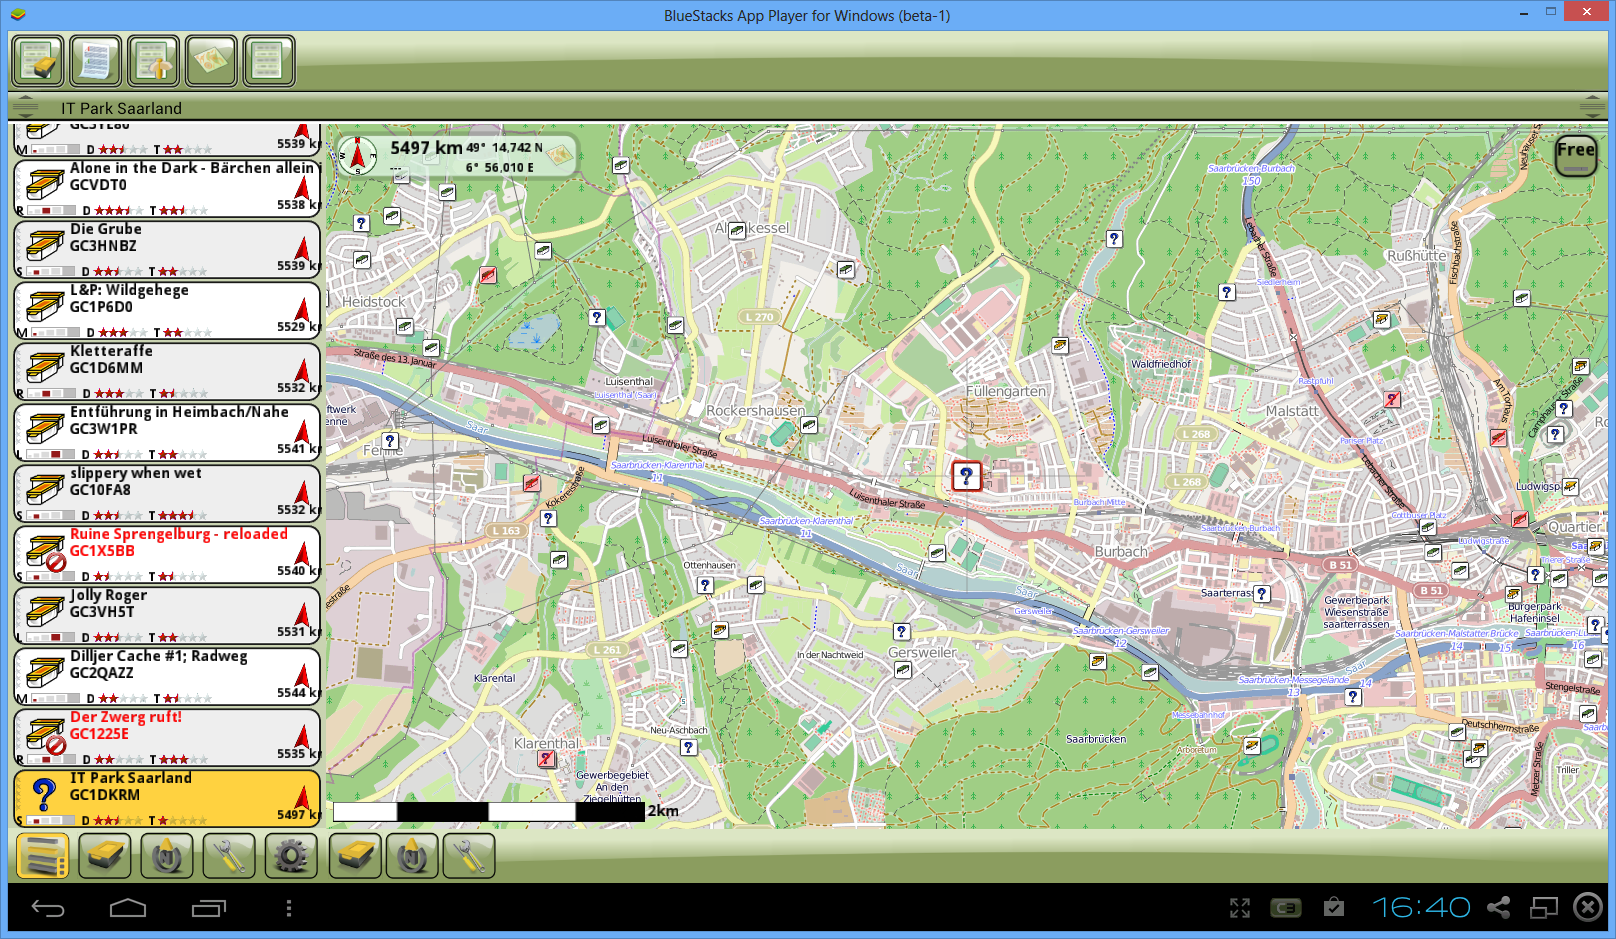Open the last wrench tools icon in bottom toolbar
The height and width of the screenshot is (939, 1616).
click(469, 856)
